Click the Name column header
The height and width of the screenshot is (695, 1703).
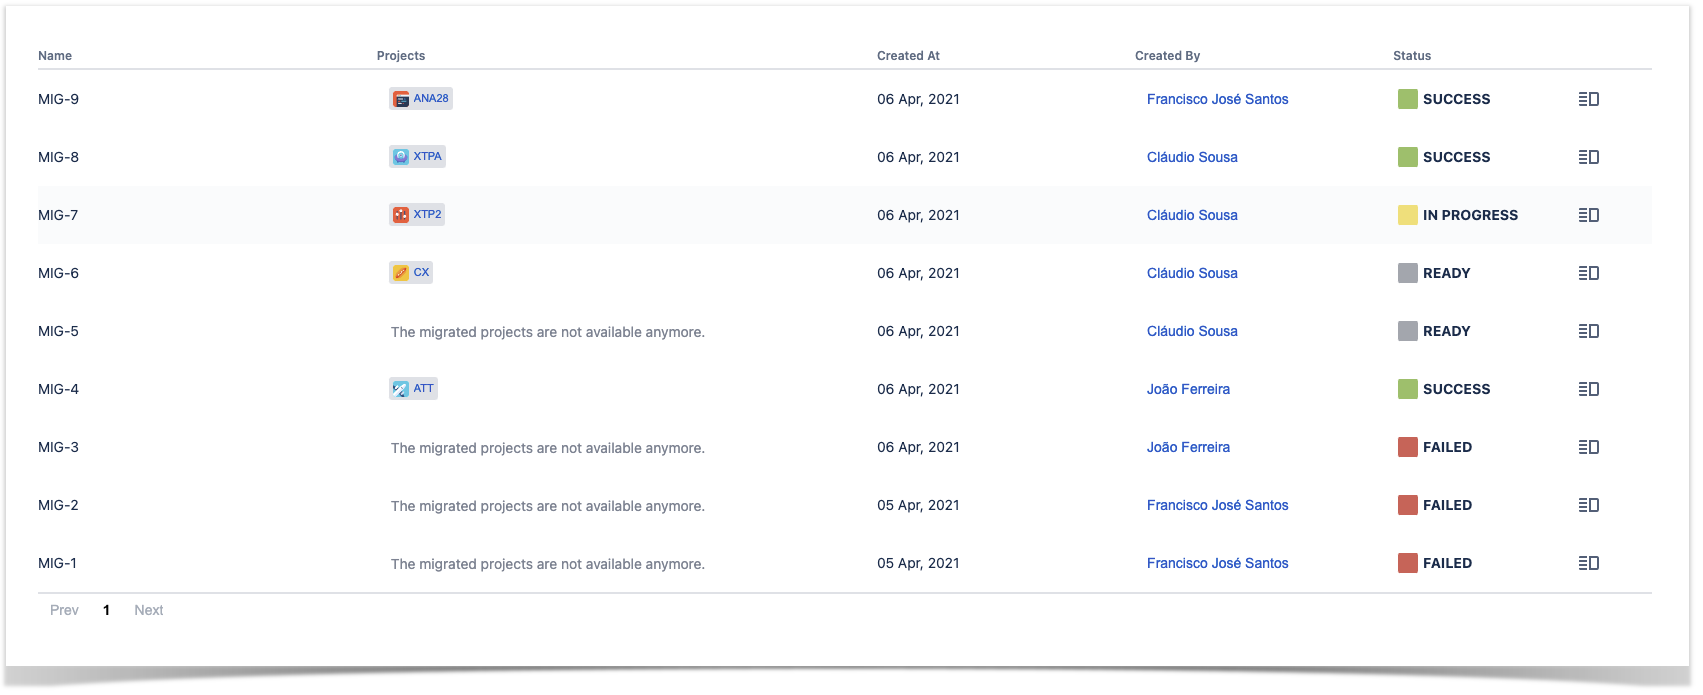tap(55, 56)
